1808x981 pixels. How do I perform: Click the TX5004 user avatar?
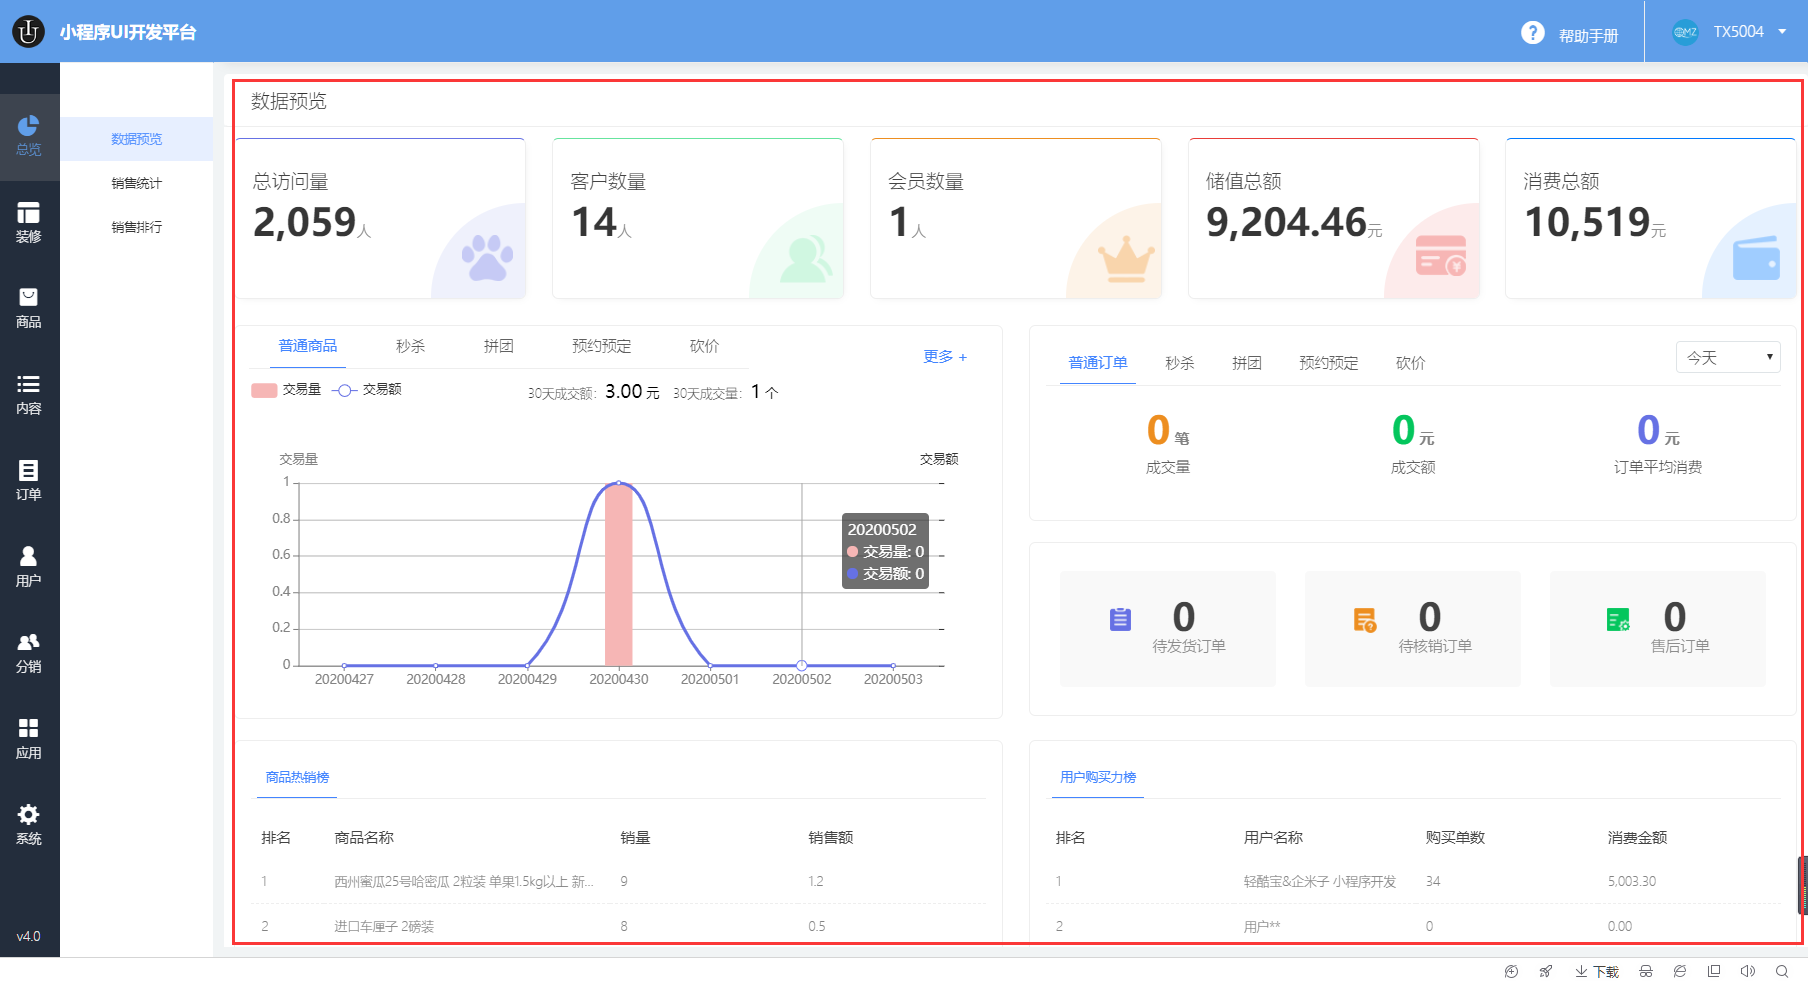(1685, 32)
